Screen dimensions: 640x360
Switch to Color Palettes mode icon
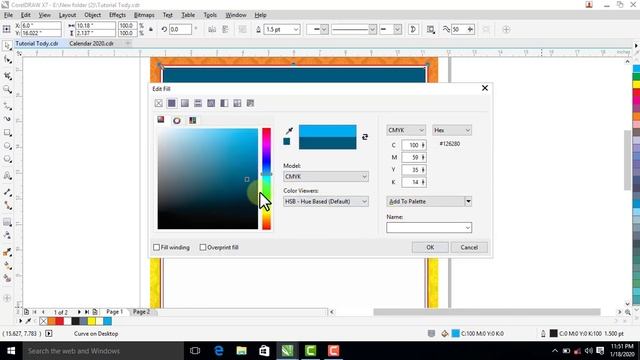pyautogui.click(x=192, y=120)
